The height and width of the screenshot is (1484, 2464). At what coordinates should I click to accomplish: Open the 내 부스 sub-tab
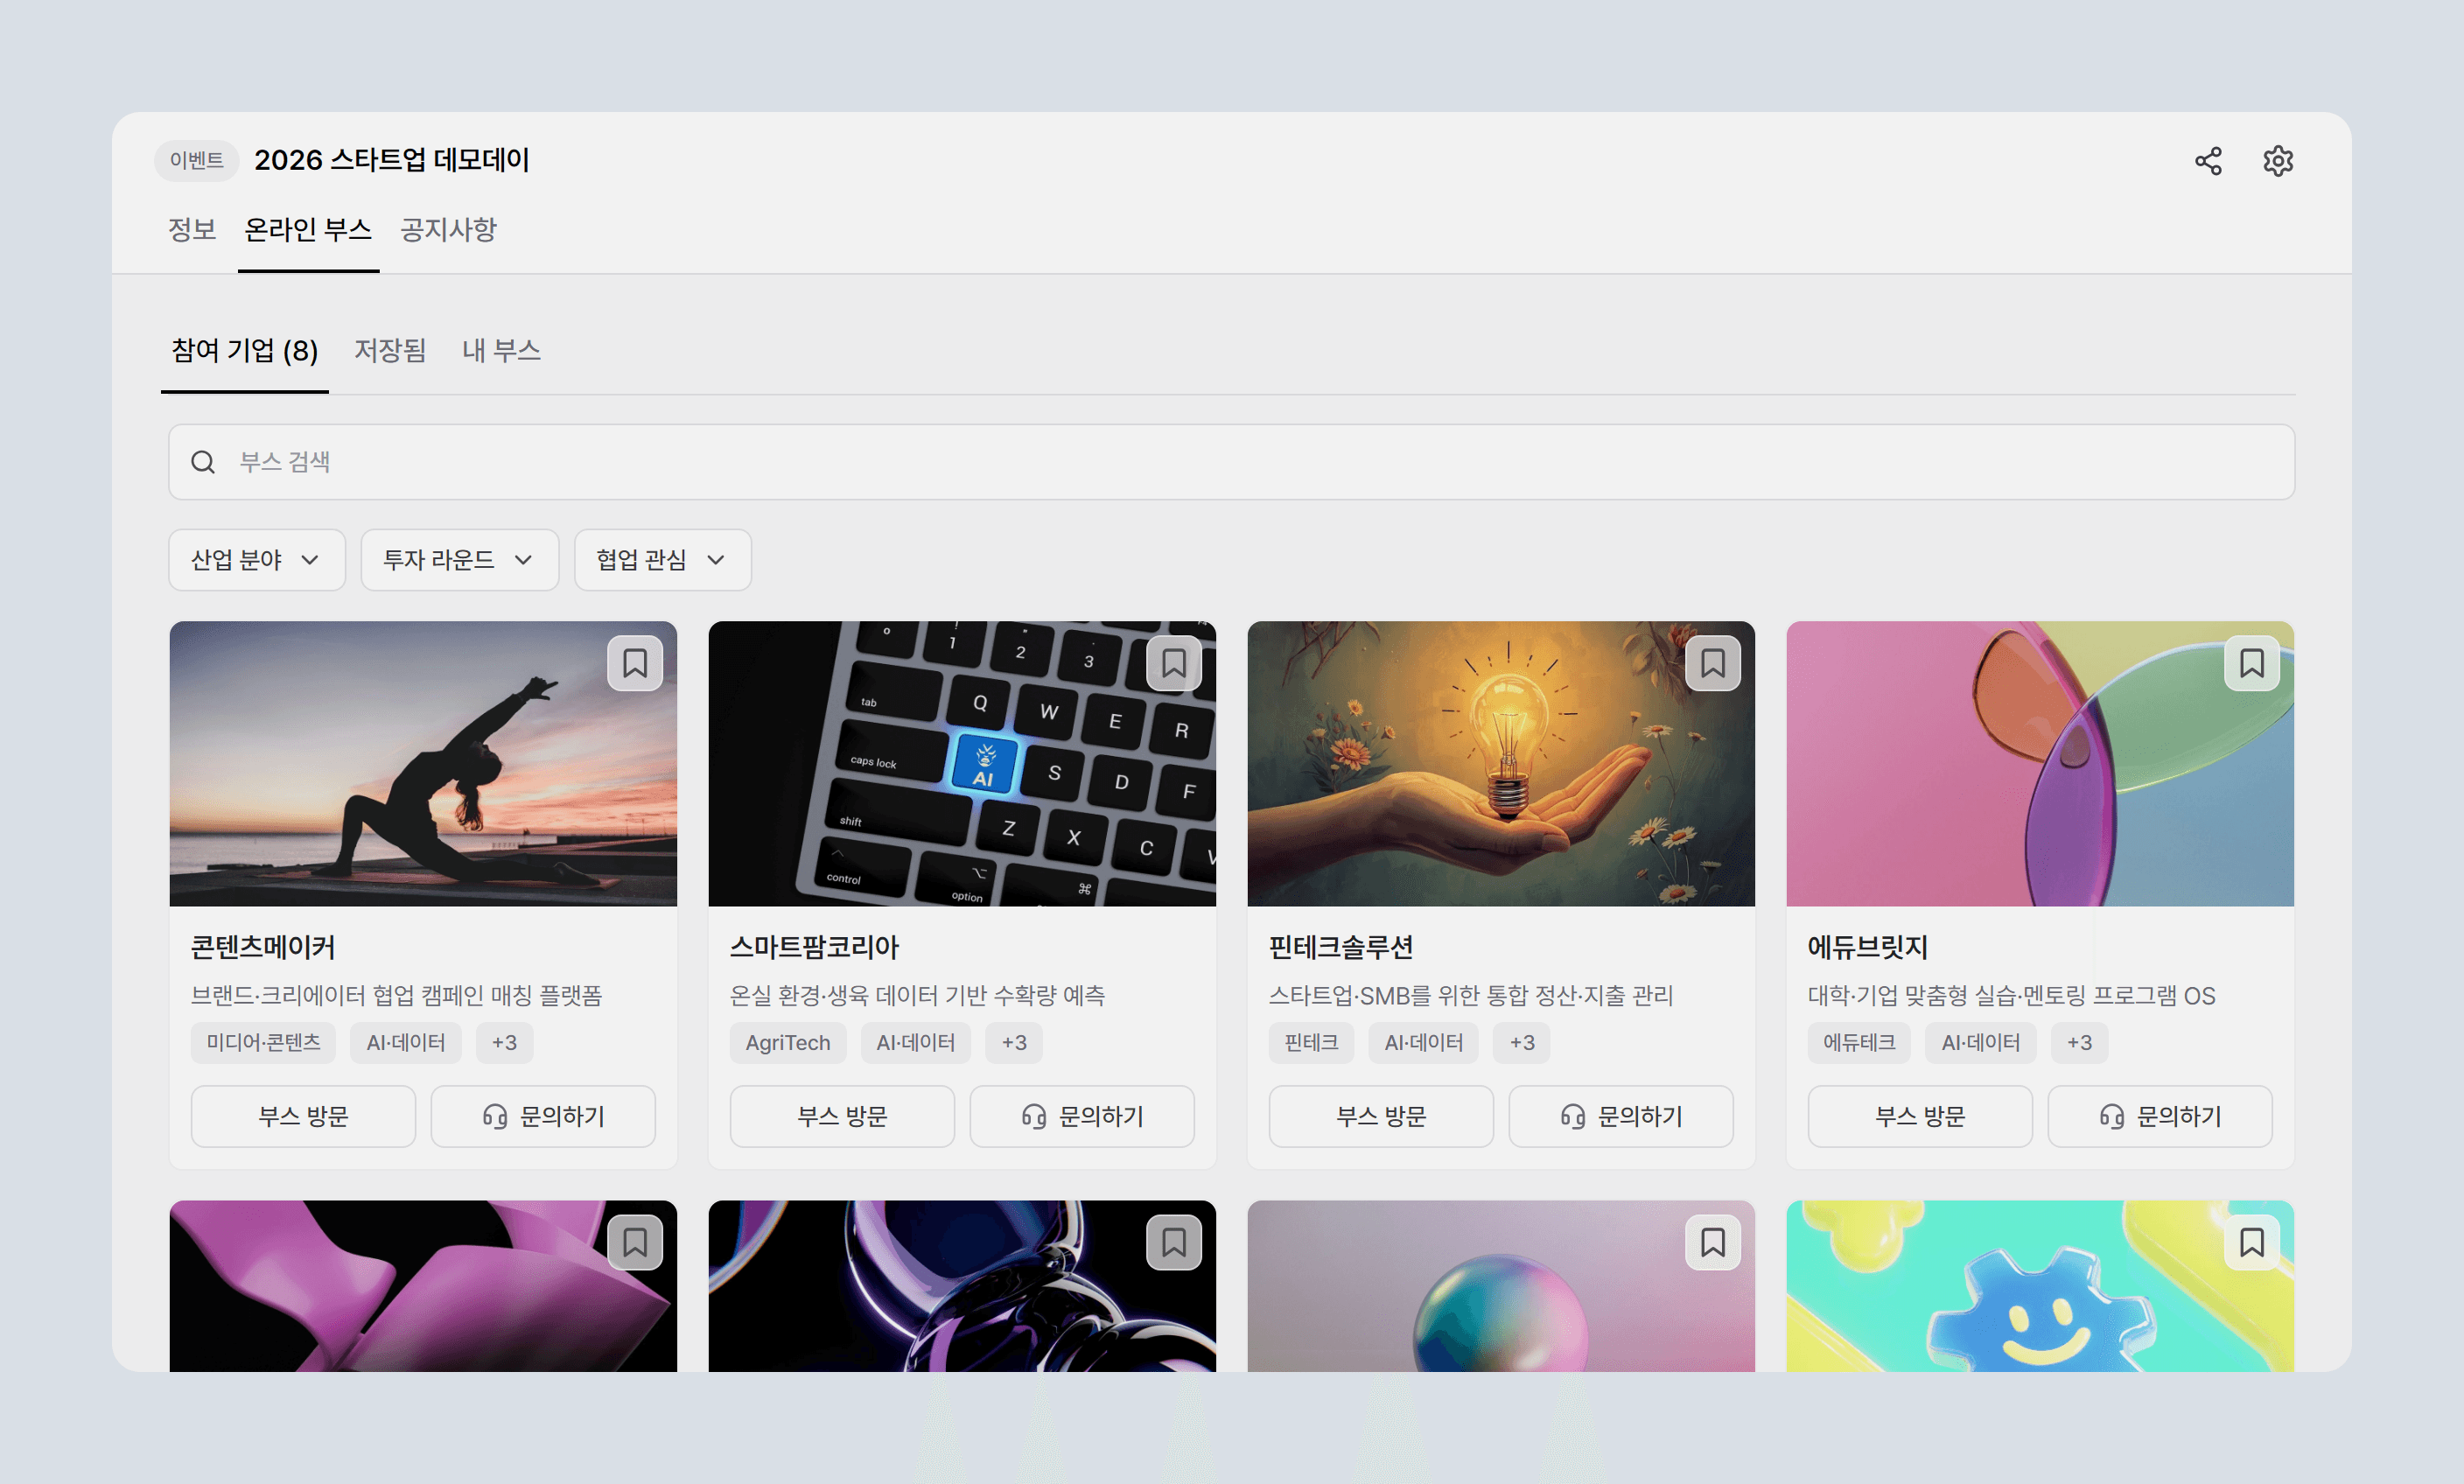coord(501,351)
